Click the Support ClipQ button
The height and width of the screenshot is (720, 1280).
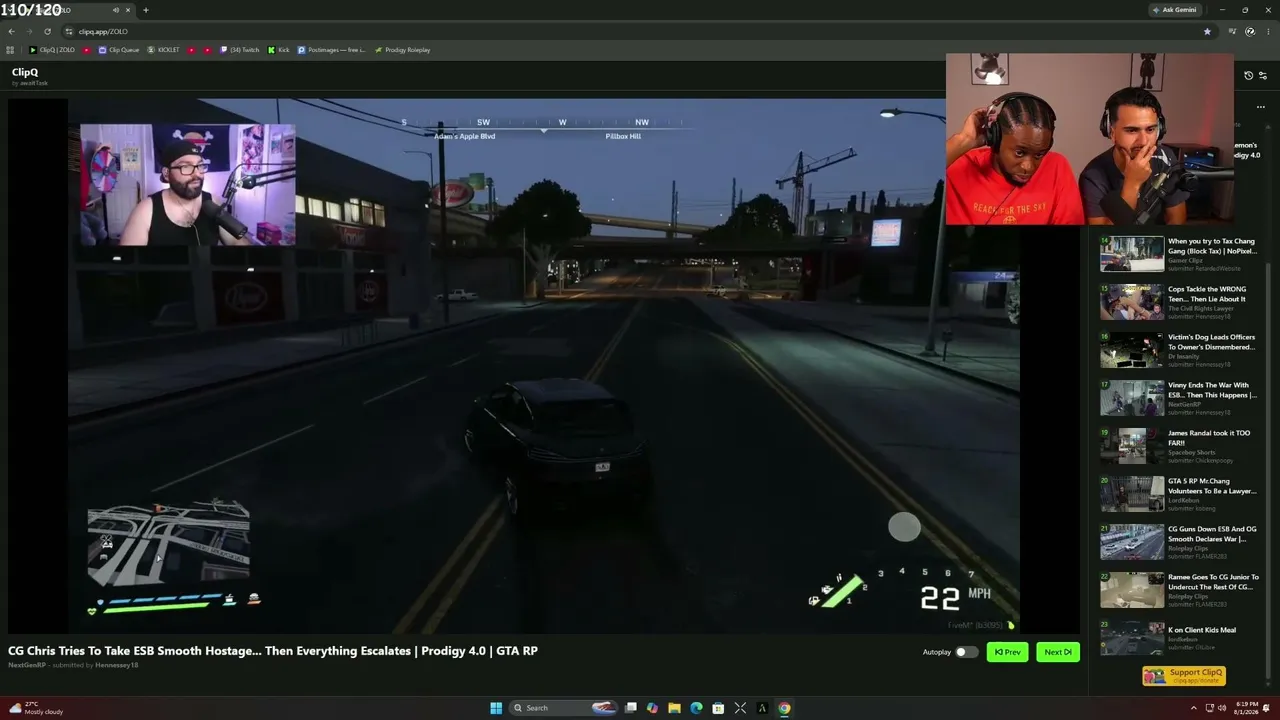pos(1184,676)
